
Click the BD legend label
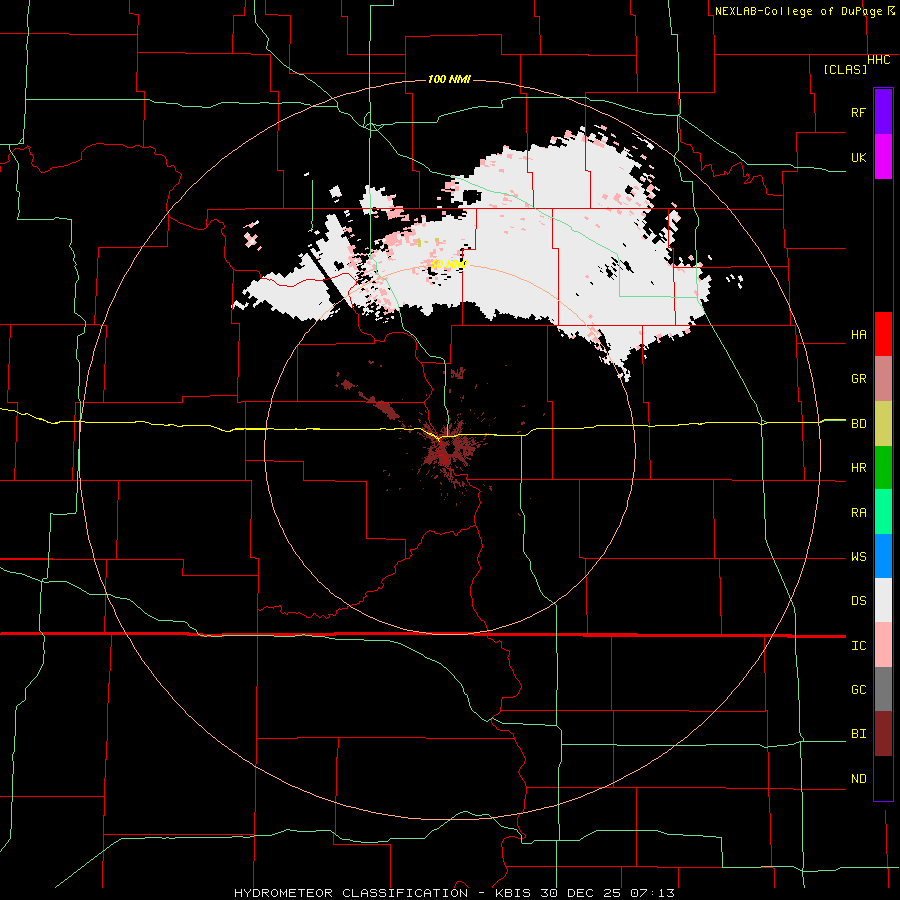point(858,424)
